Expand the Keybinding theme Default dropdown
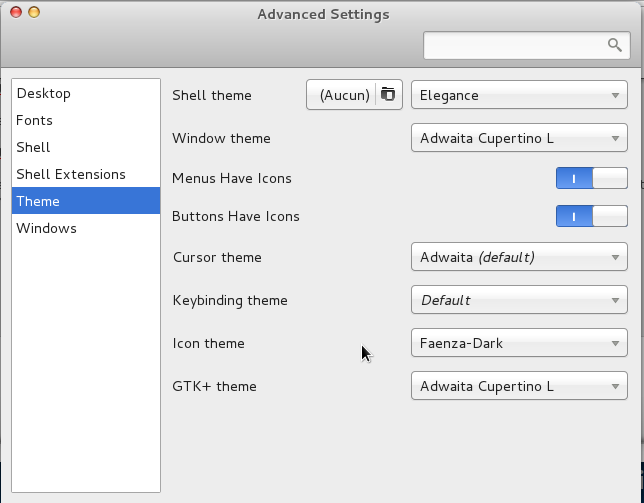 point(519,300)
